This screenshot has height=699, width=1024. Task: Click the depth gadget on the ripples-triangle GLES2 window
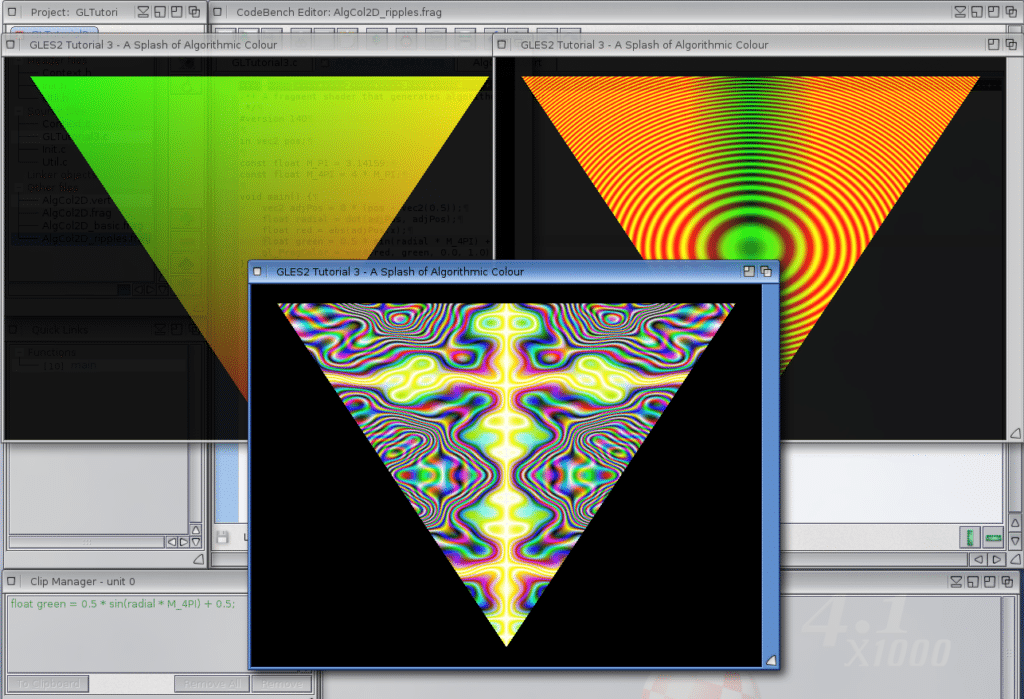point(1011,44)
